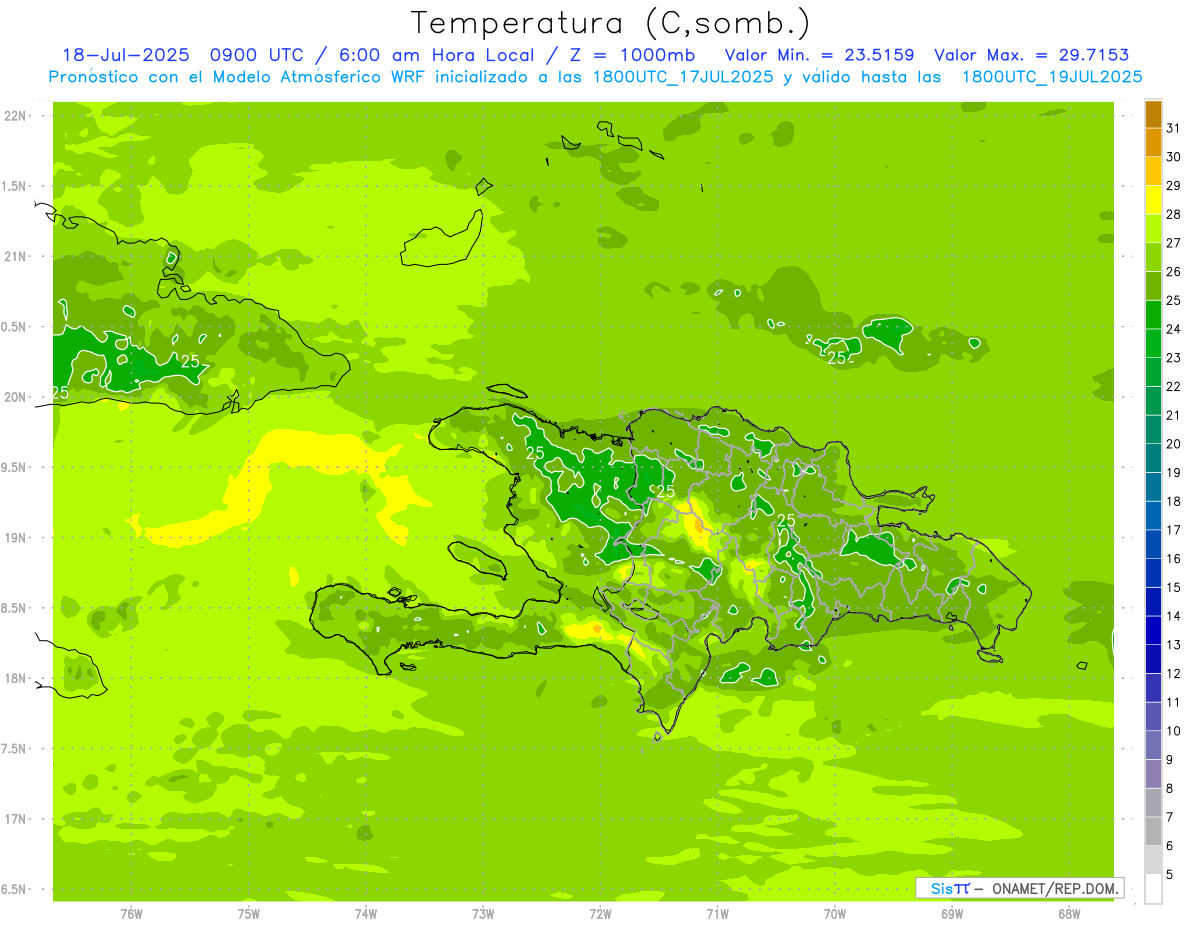Click the legend value "25" on the colorbar
1200x927 pixels.
[x=1174, y=300]
